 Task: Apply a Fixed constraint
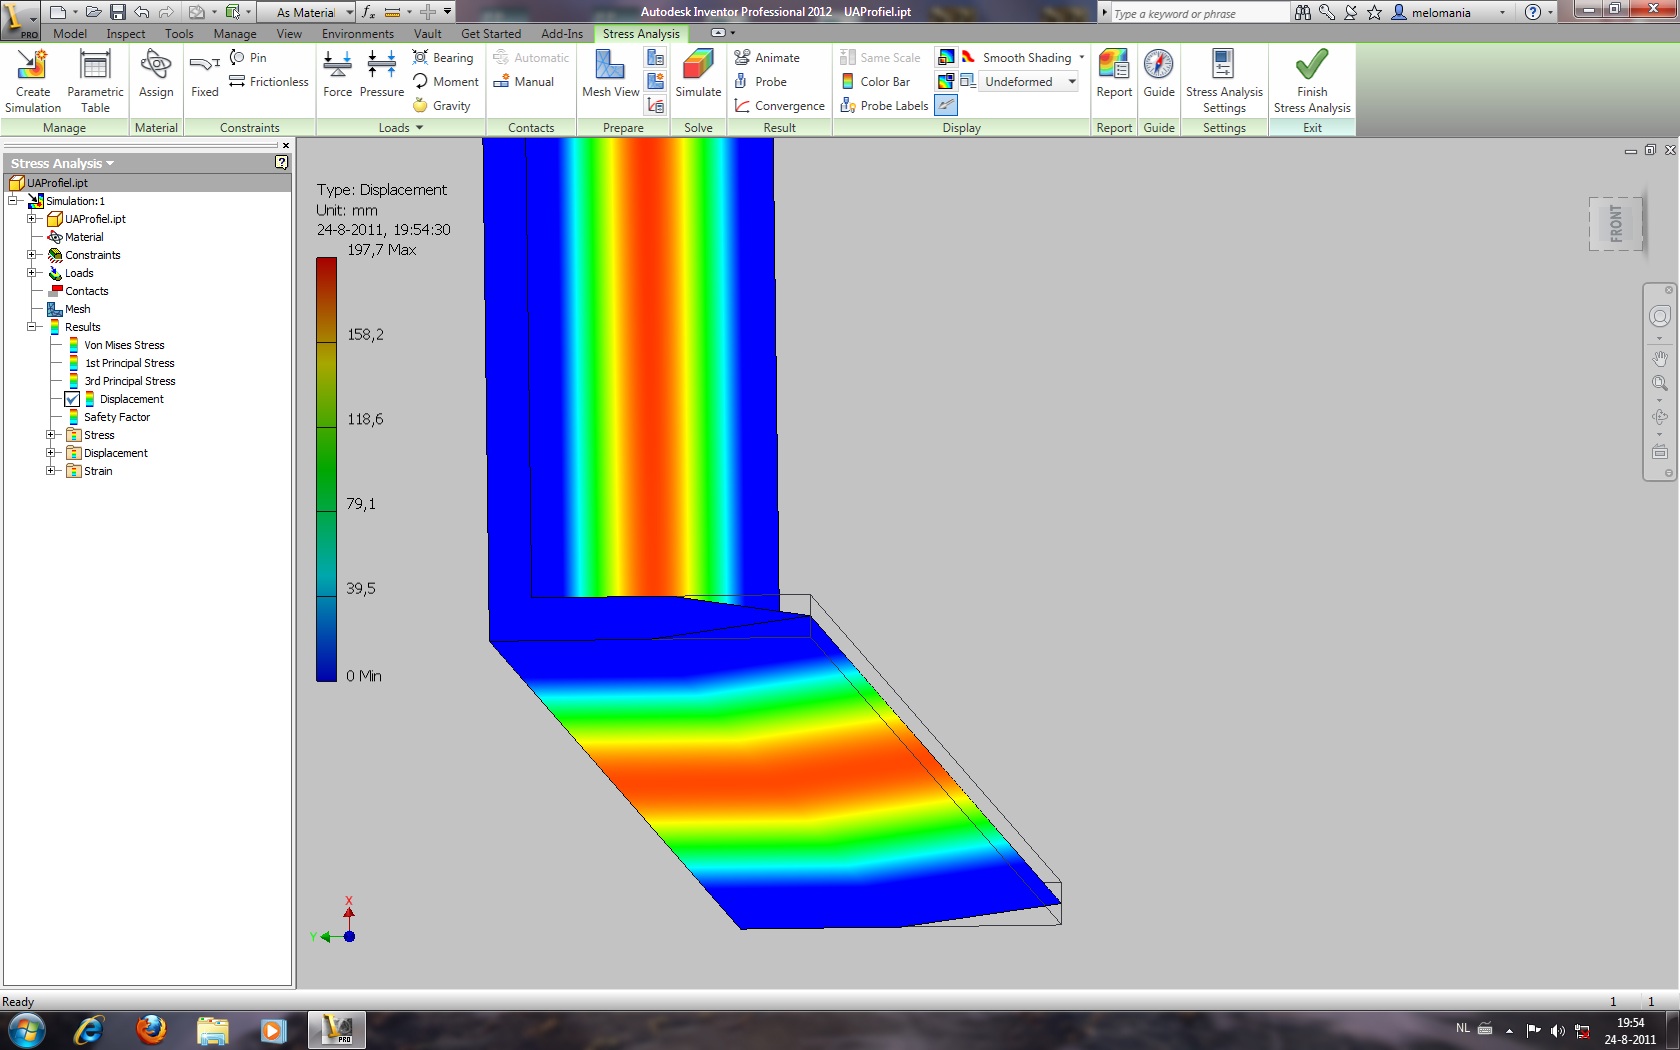click(204, 75)
